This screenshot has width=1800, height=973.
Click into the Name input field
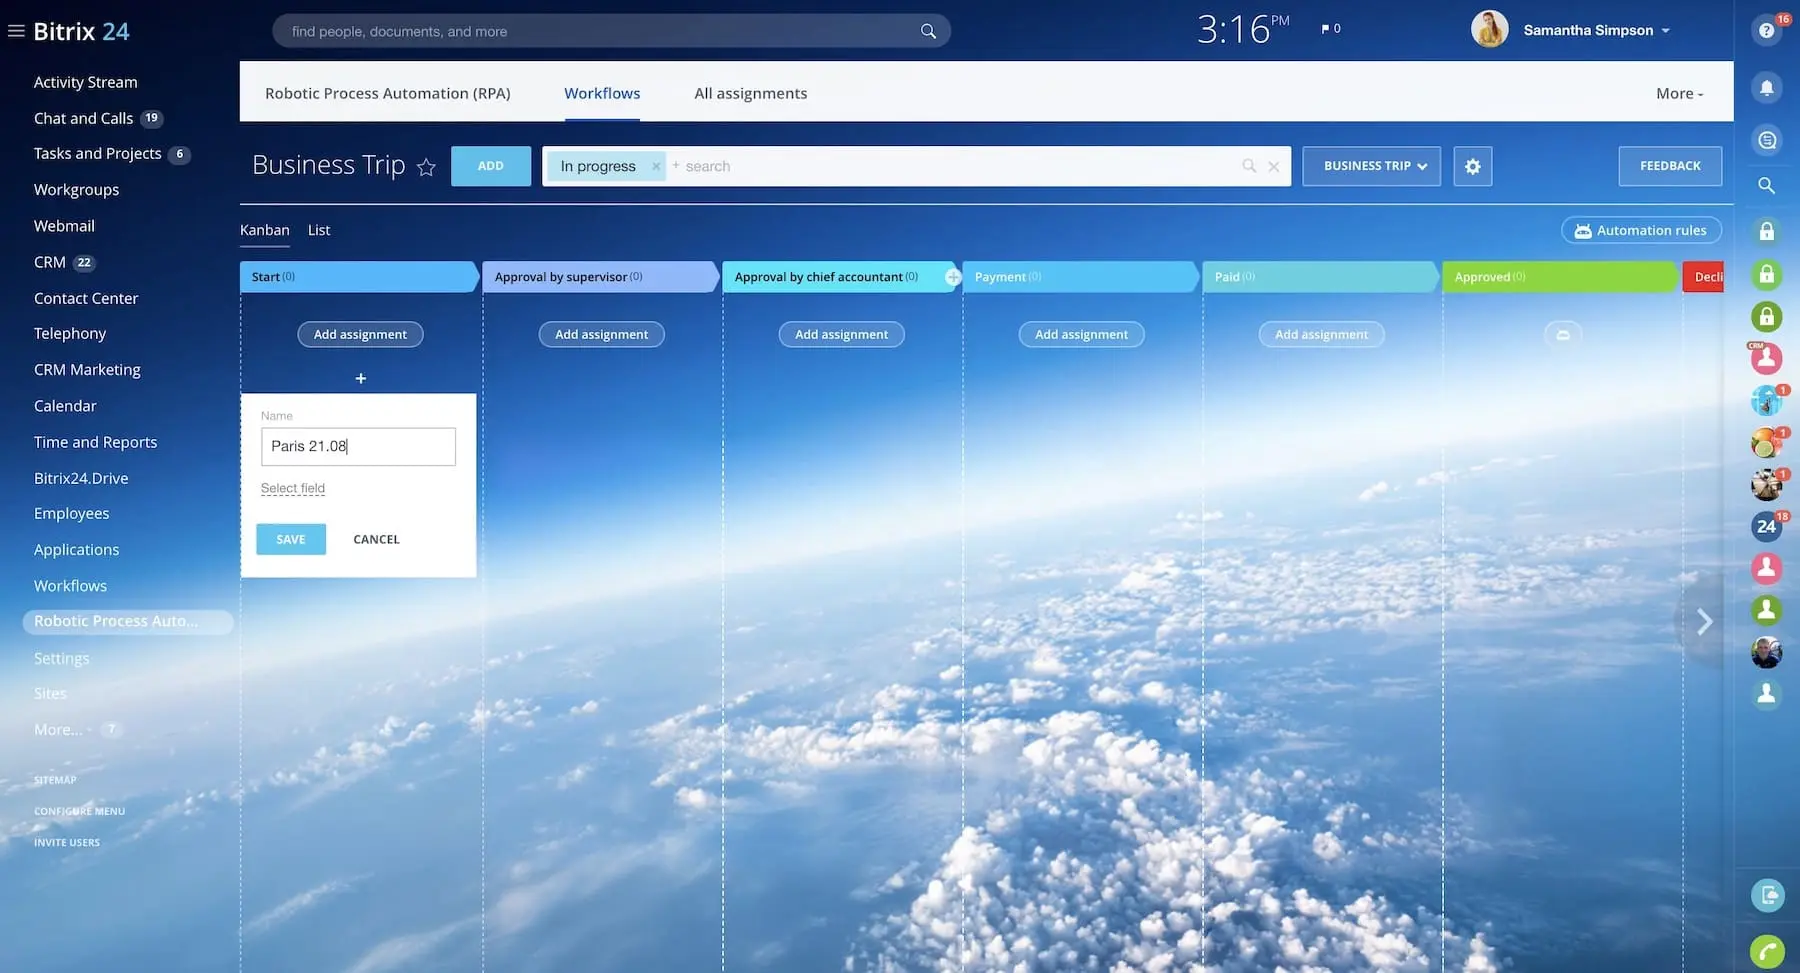pyautogui.click(x=358, y=446)
